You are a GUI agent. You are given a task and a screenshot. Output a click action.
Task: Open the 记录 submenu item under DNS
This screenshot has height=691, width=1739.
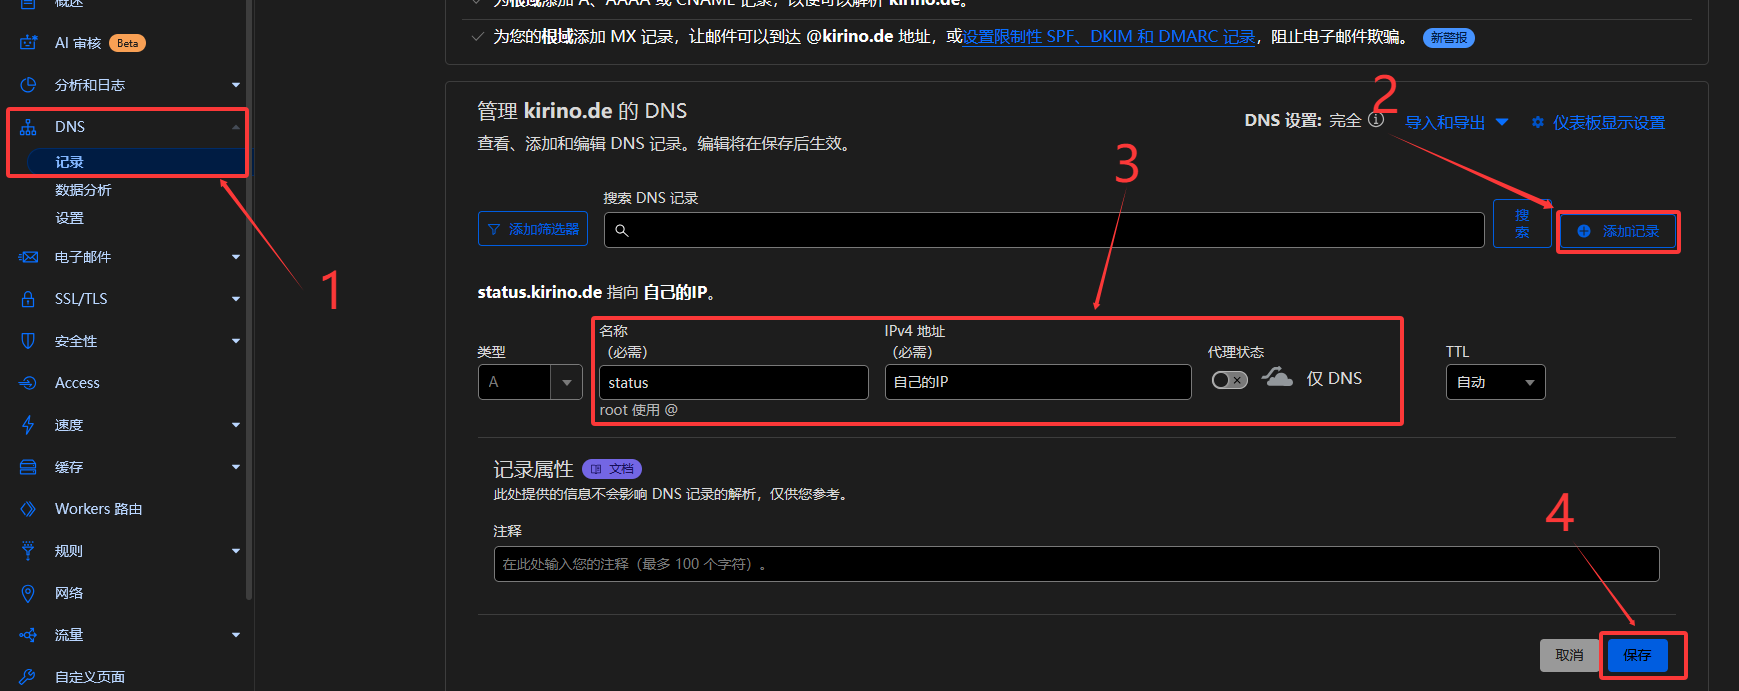[x=69, y=162]
